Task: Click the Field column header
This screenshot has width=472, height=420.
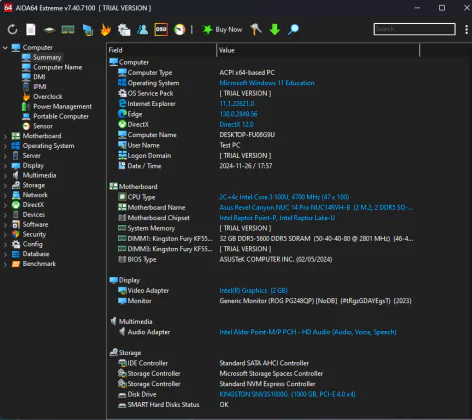Action: pos(162,50)
